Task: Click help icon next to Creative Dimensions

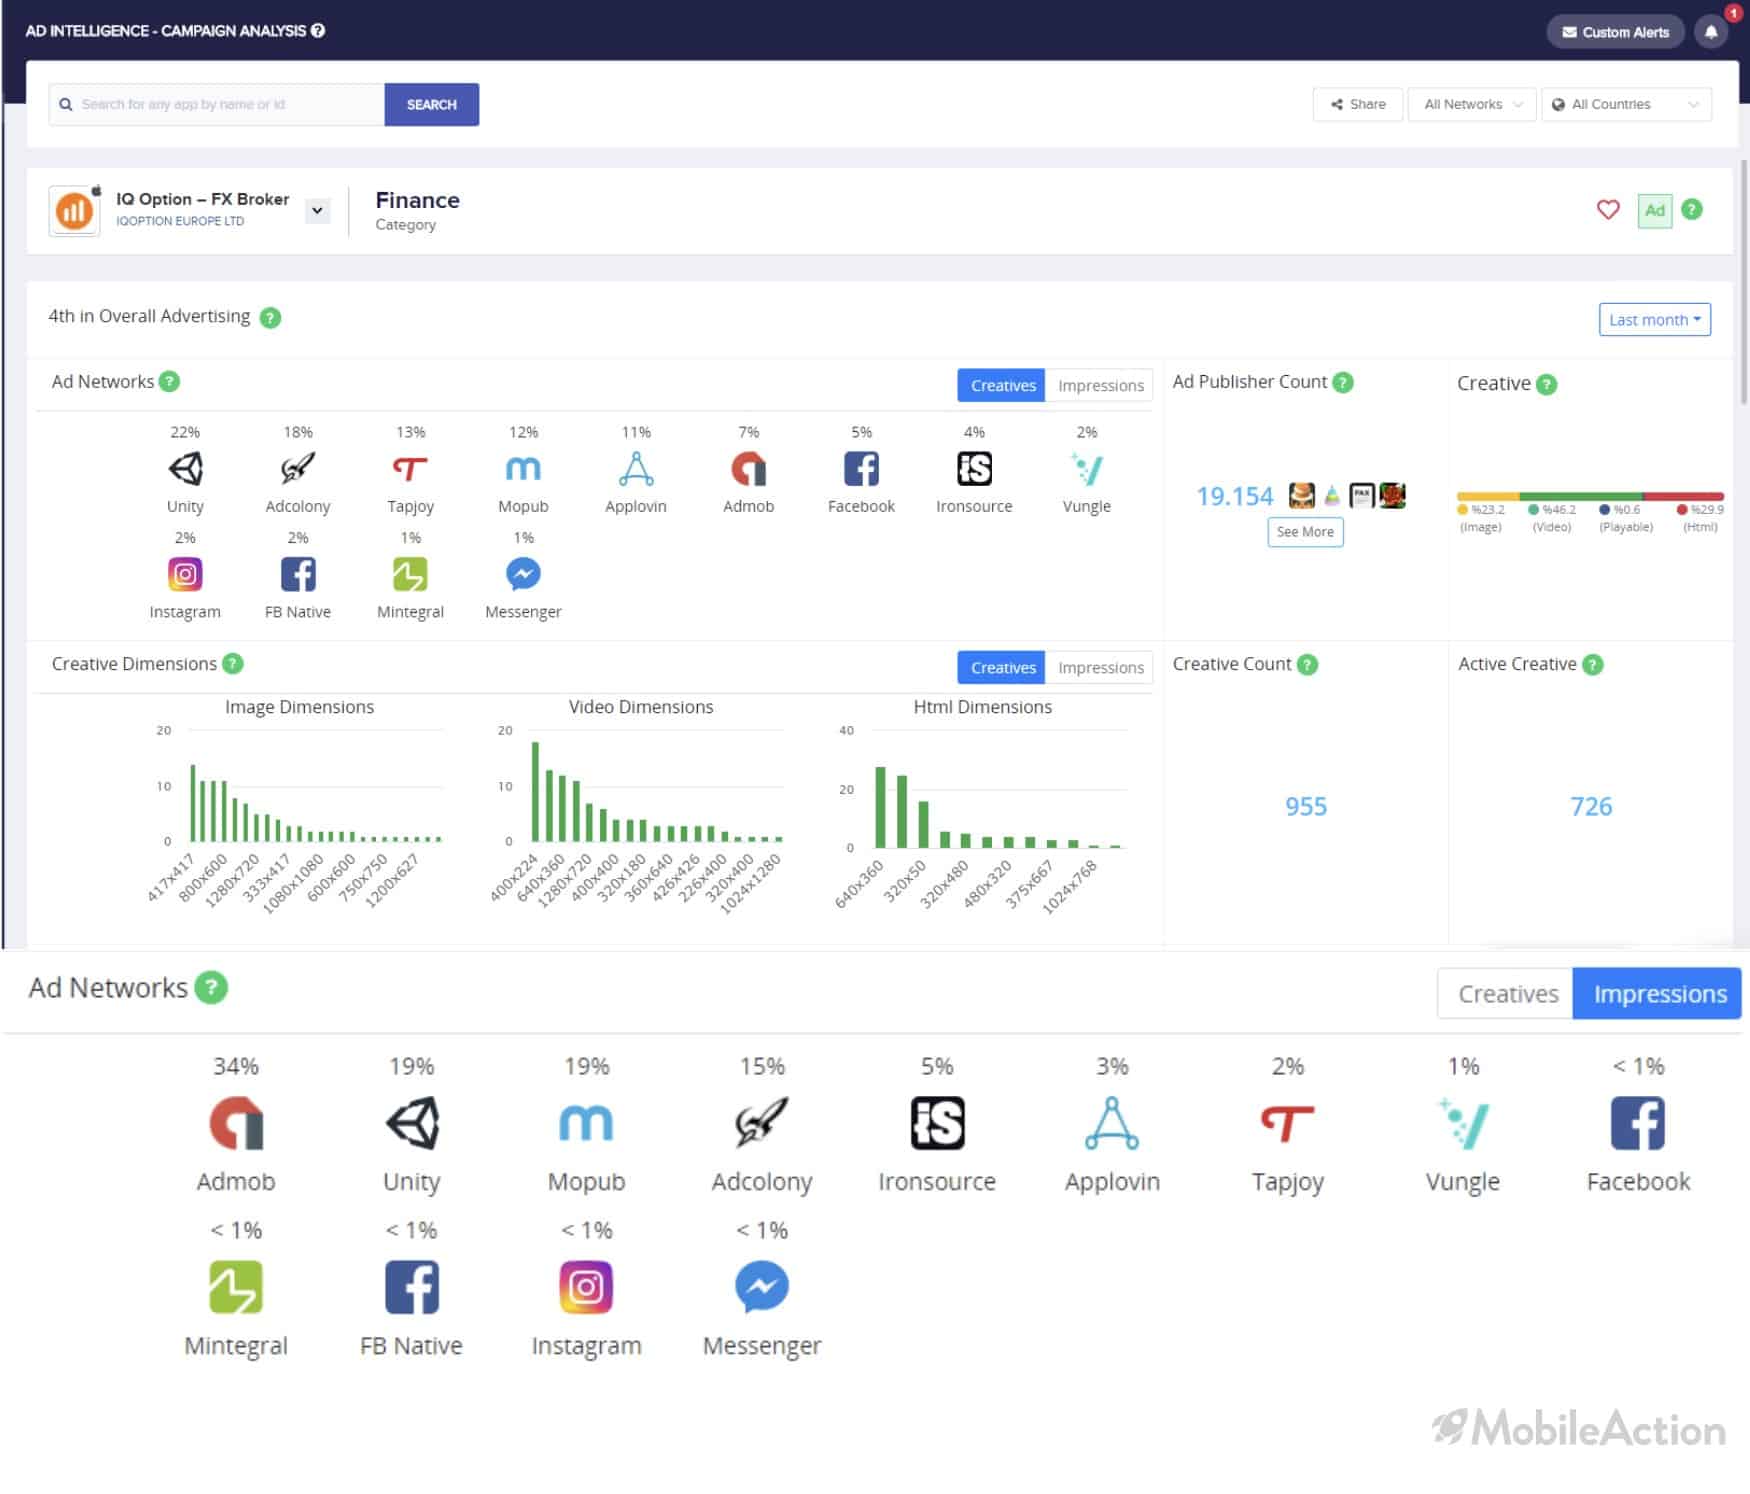Action: (x=233, y=664)
